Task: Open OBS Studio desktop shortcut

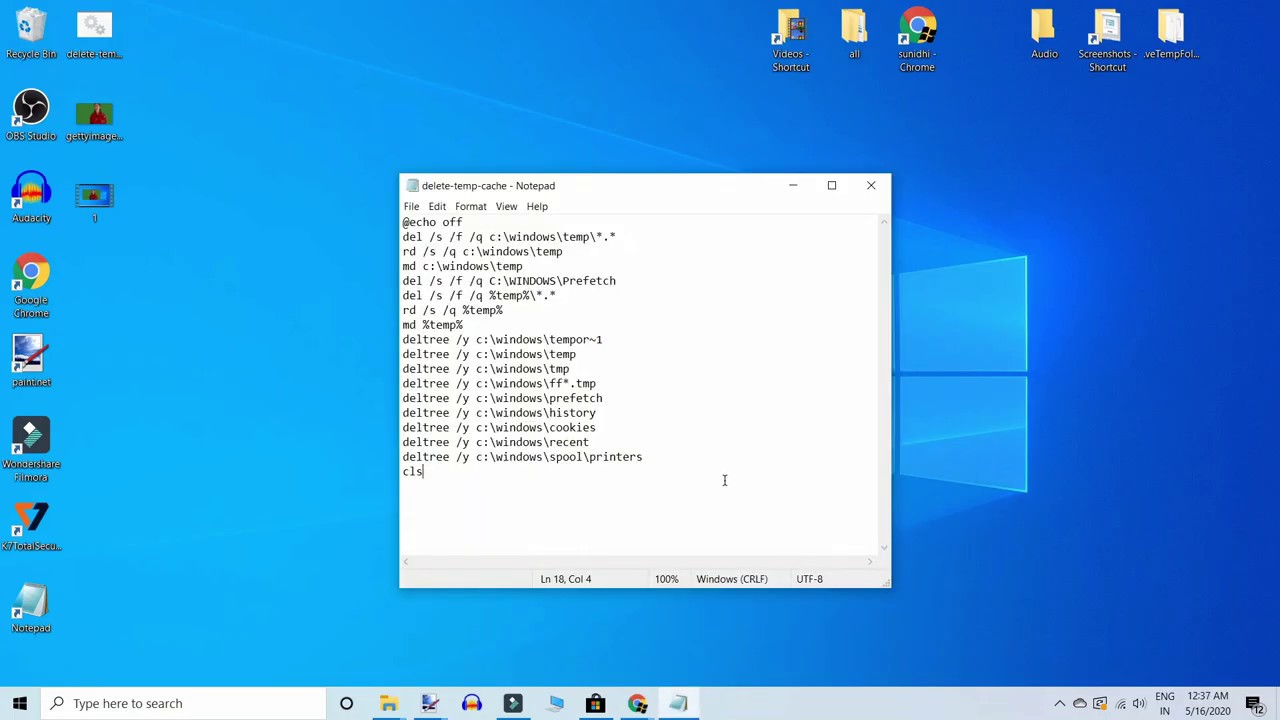Action: click(31, 116)
